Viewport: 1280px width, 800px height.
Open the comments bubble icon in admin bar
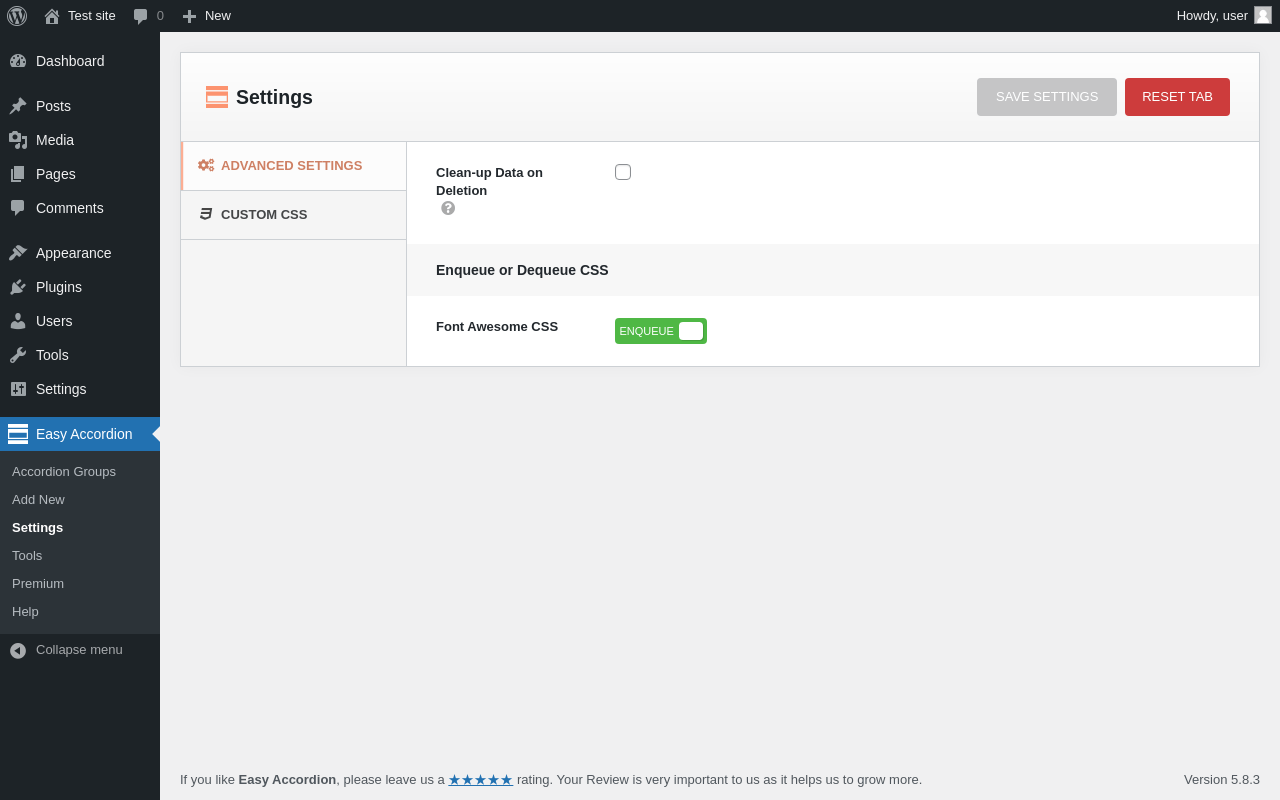pos(141,16)
